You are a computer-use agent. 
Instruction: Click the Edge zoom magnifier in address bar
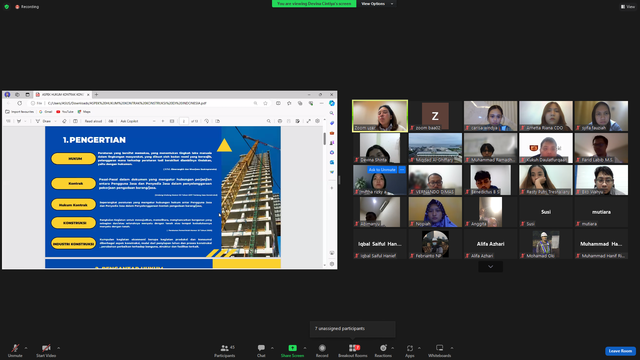click(256, 103)
